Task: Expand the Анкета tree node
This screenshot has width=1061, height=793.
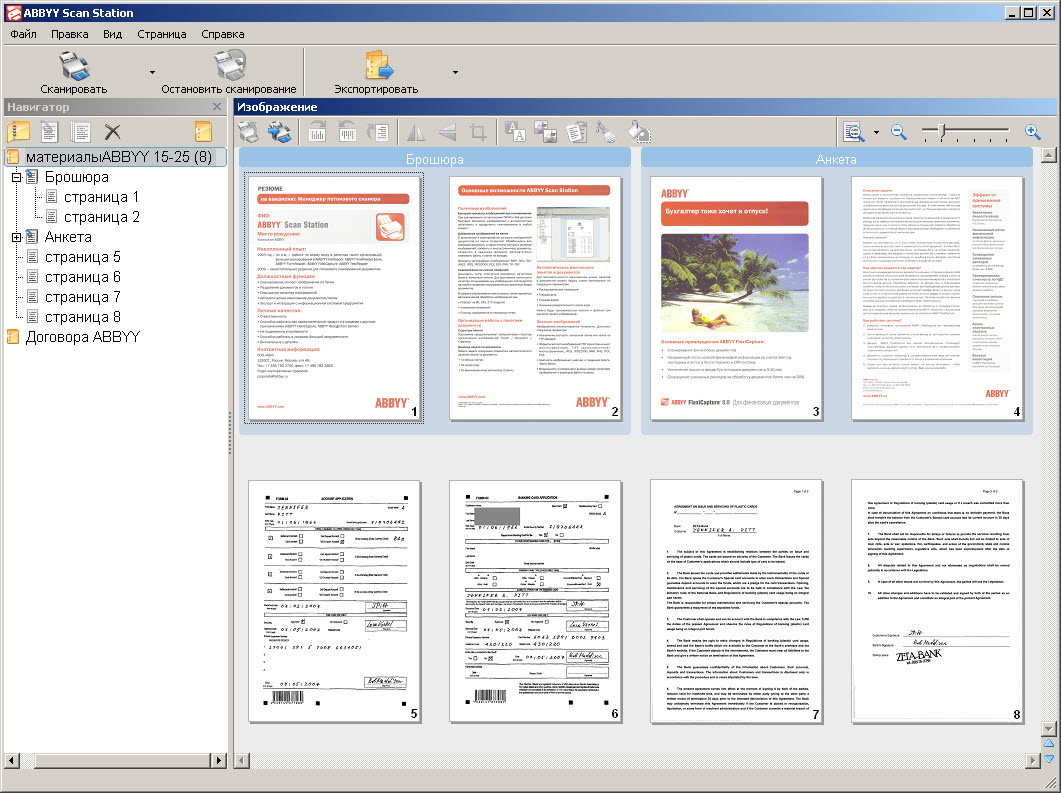Action: 17,237
